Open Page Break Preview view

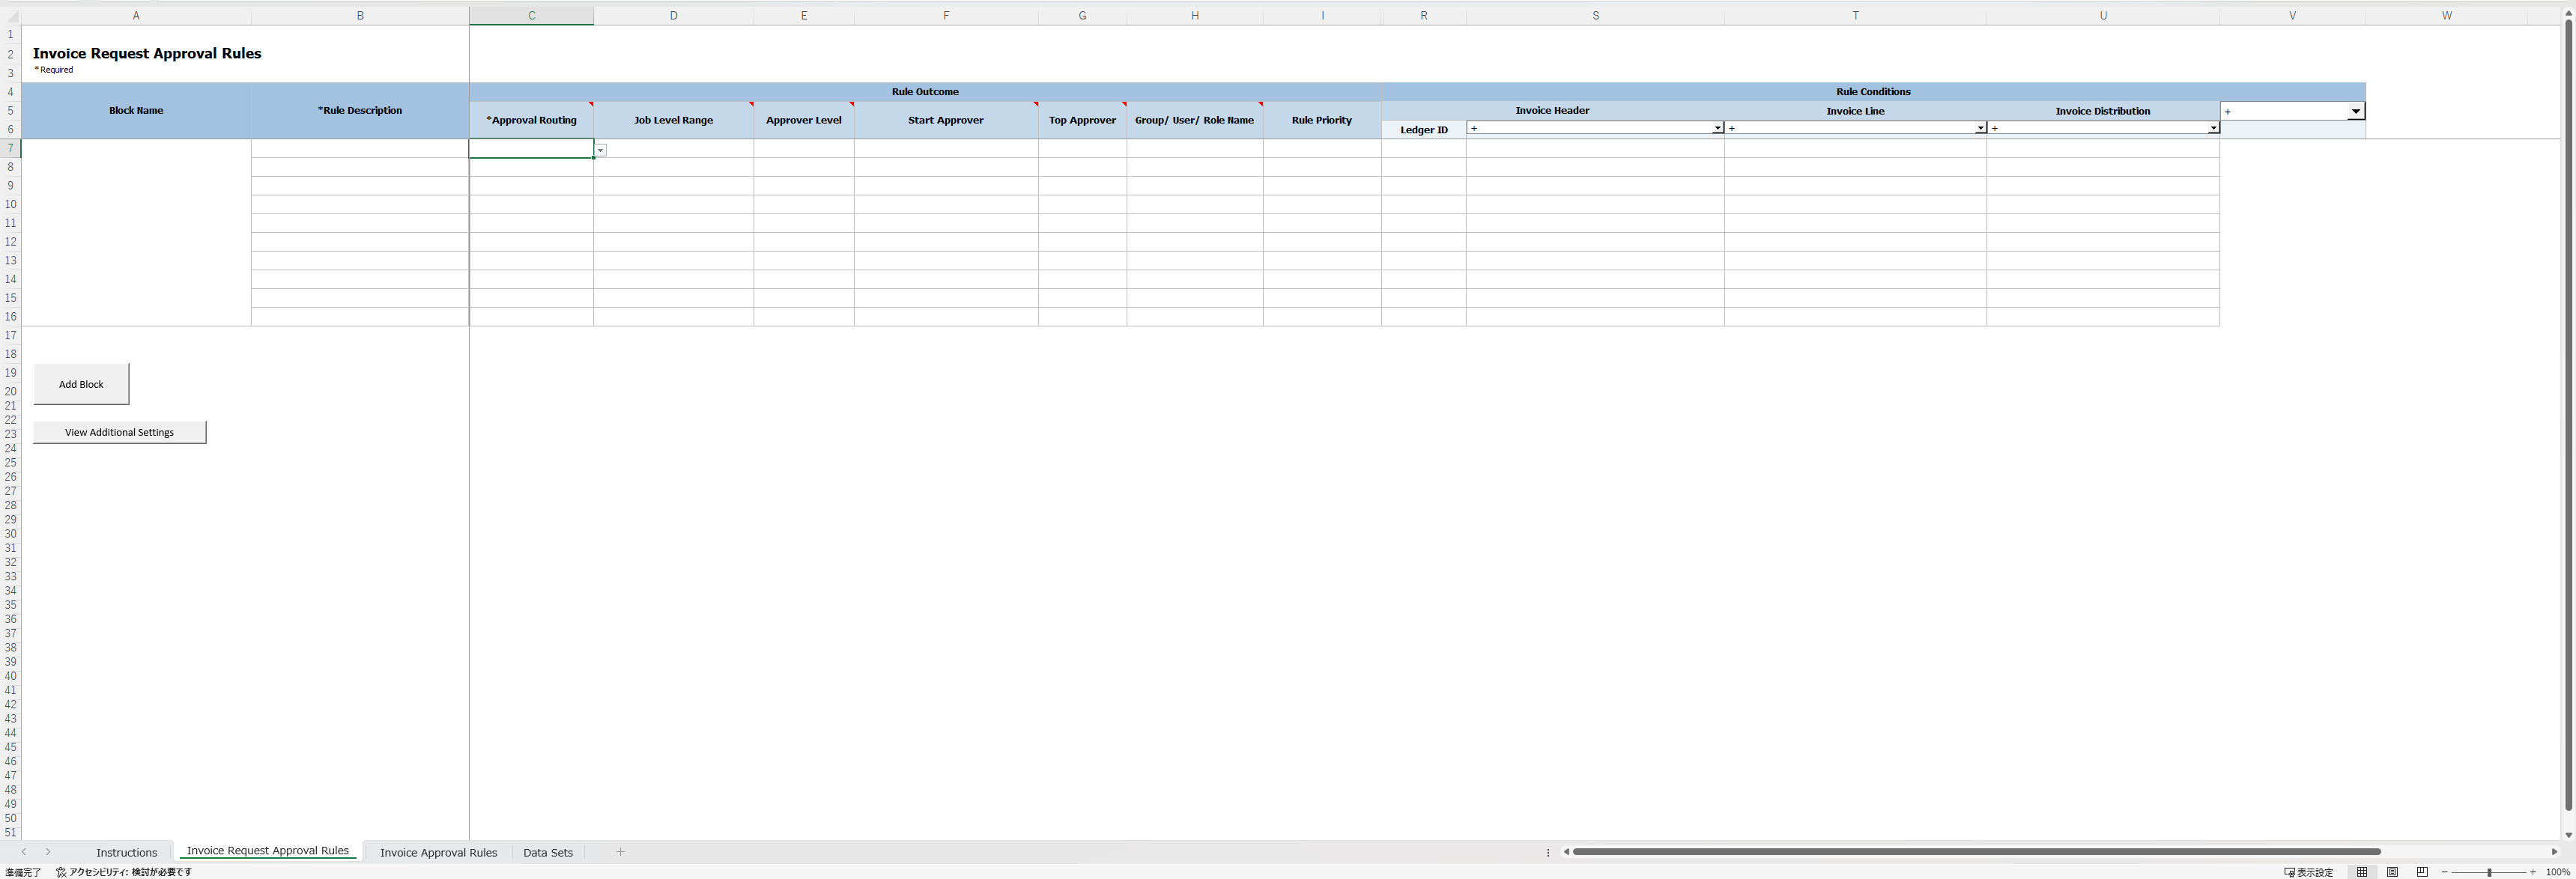[x=2422, y=872]
